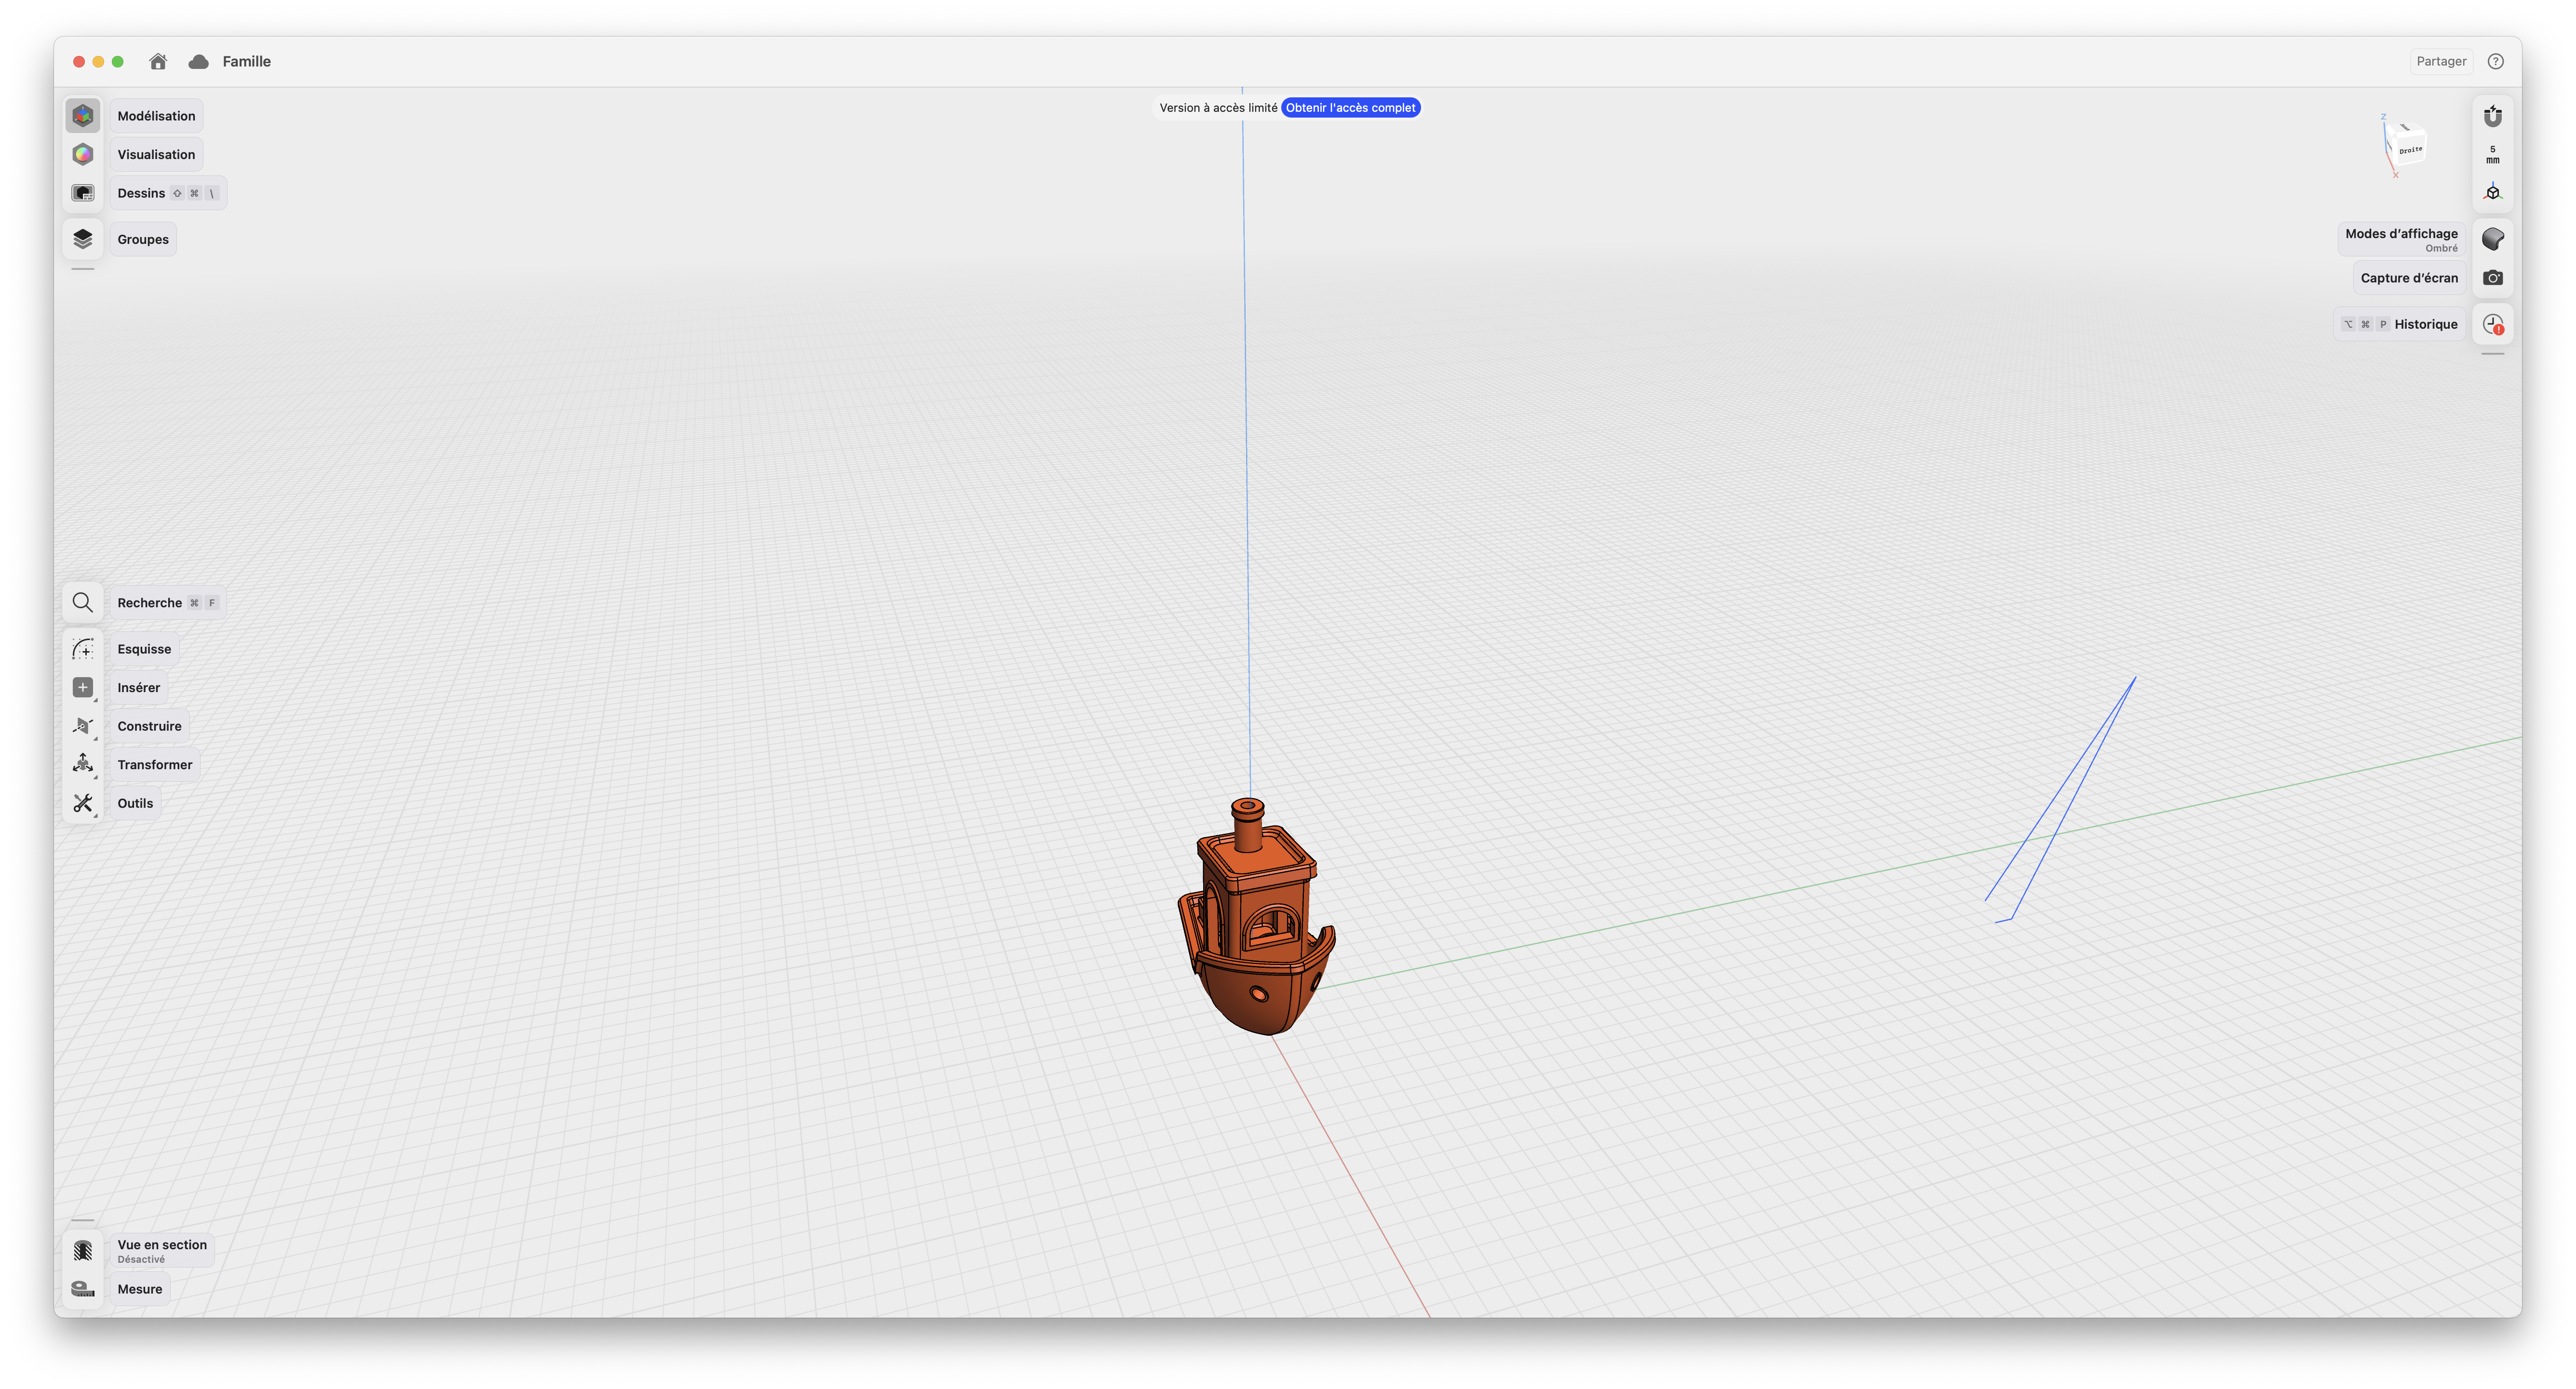2576x1389 pixels.
Task: Click the axes orientation cube icon
Action: pos(2493,193)
